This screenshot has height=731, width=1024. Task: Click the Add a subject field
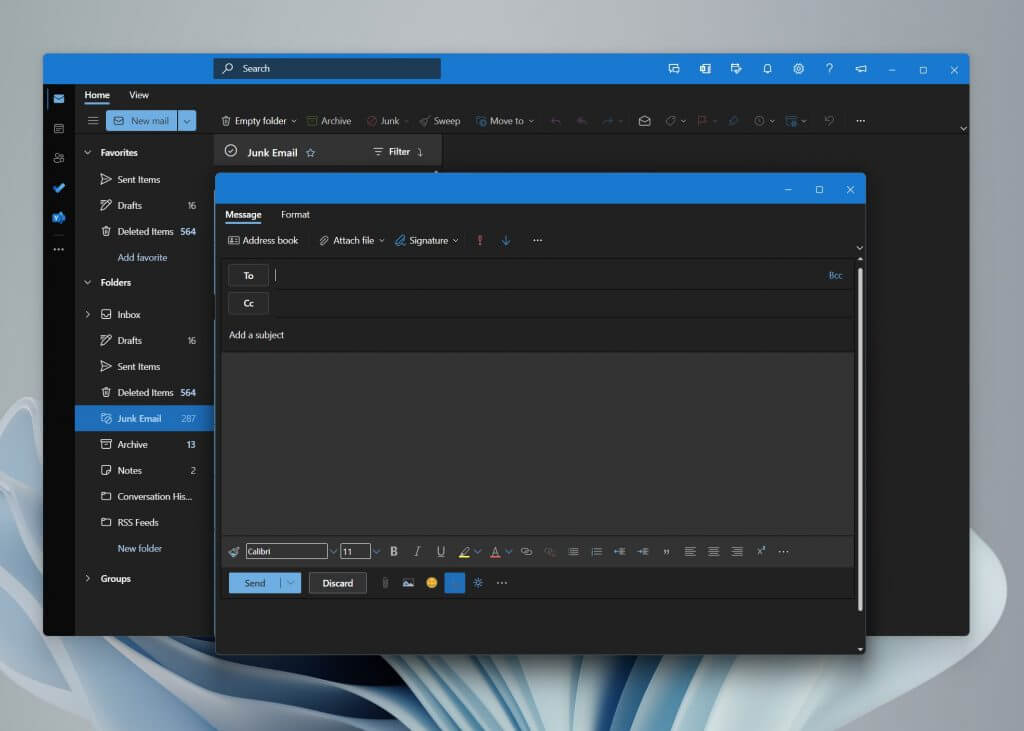[538, 335]
